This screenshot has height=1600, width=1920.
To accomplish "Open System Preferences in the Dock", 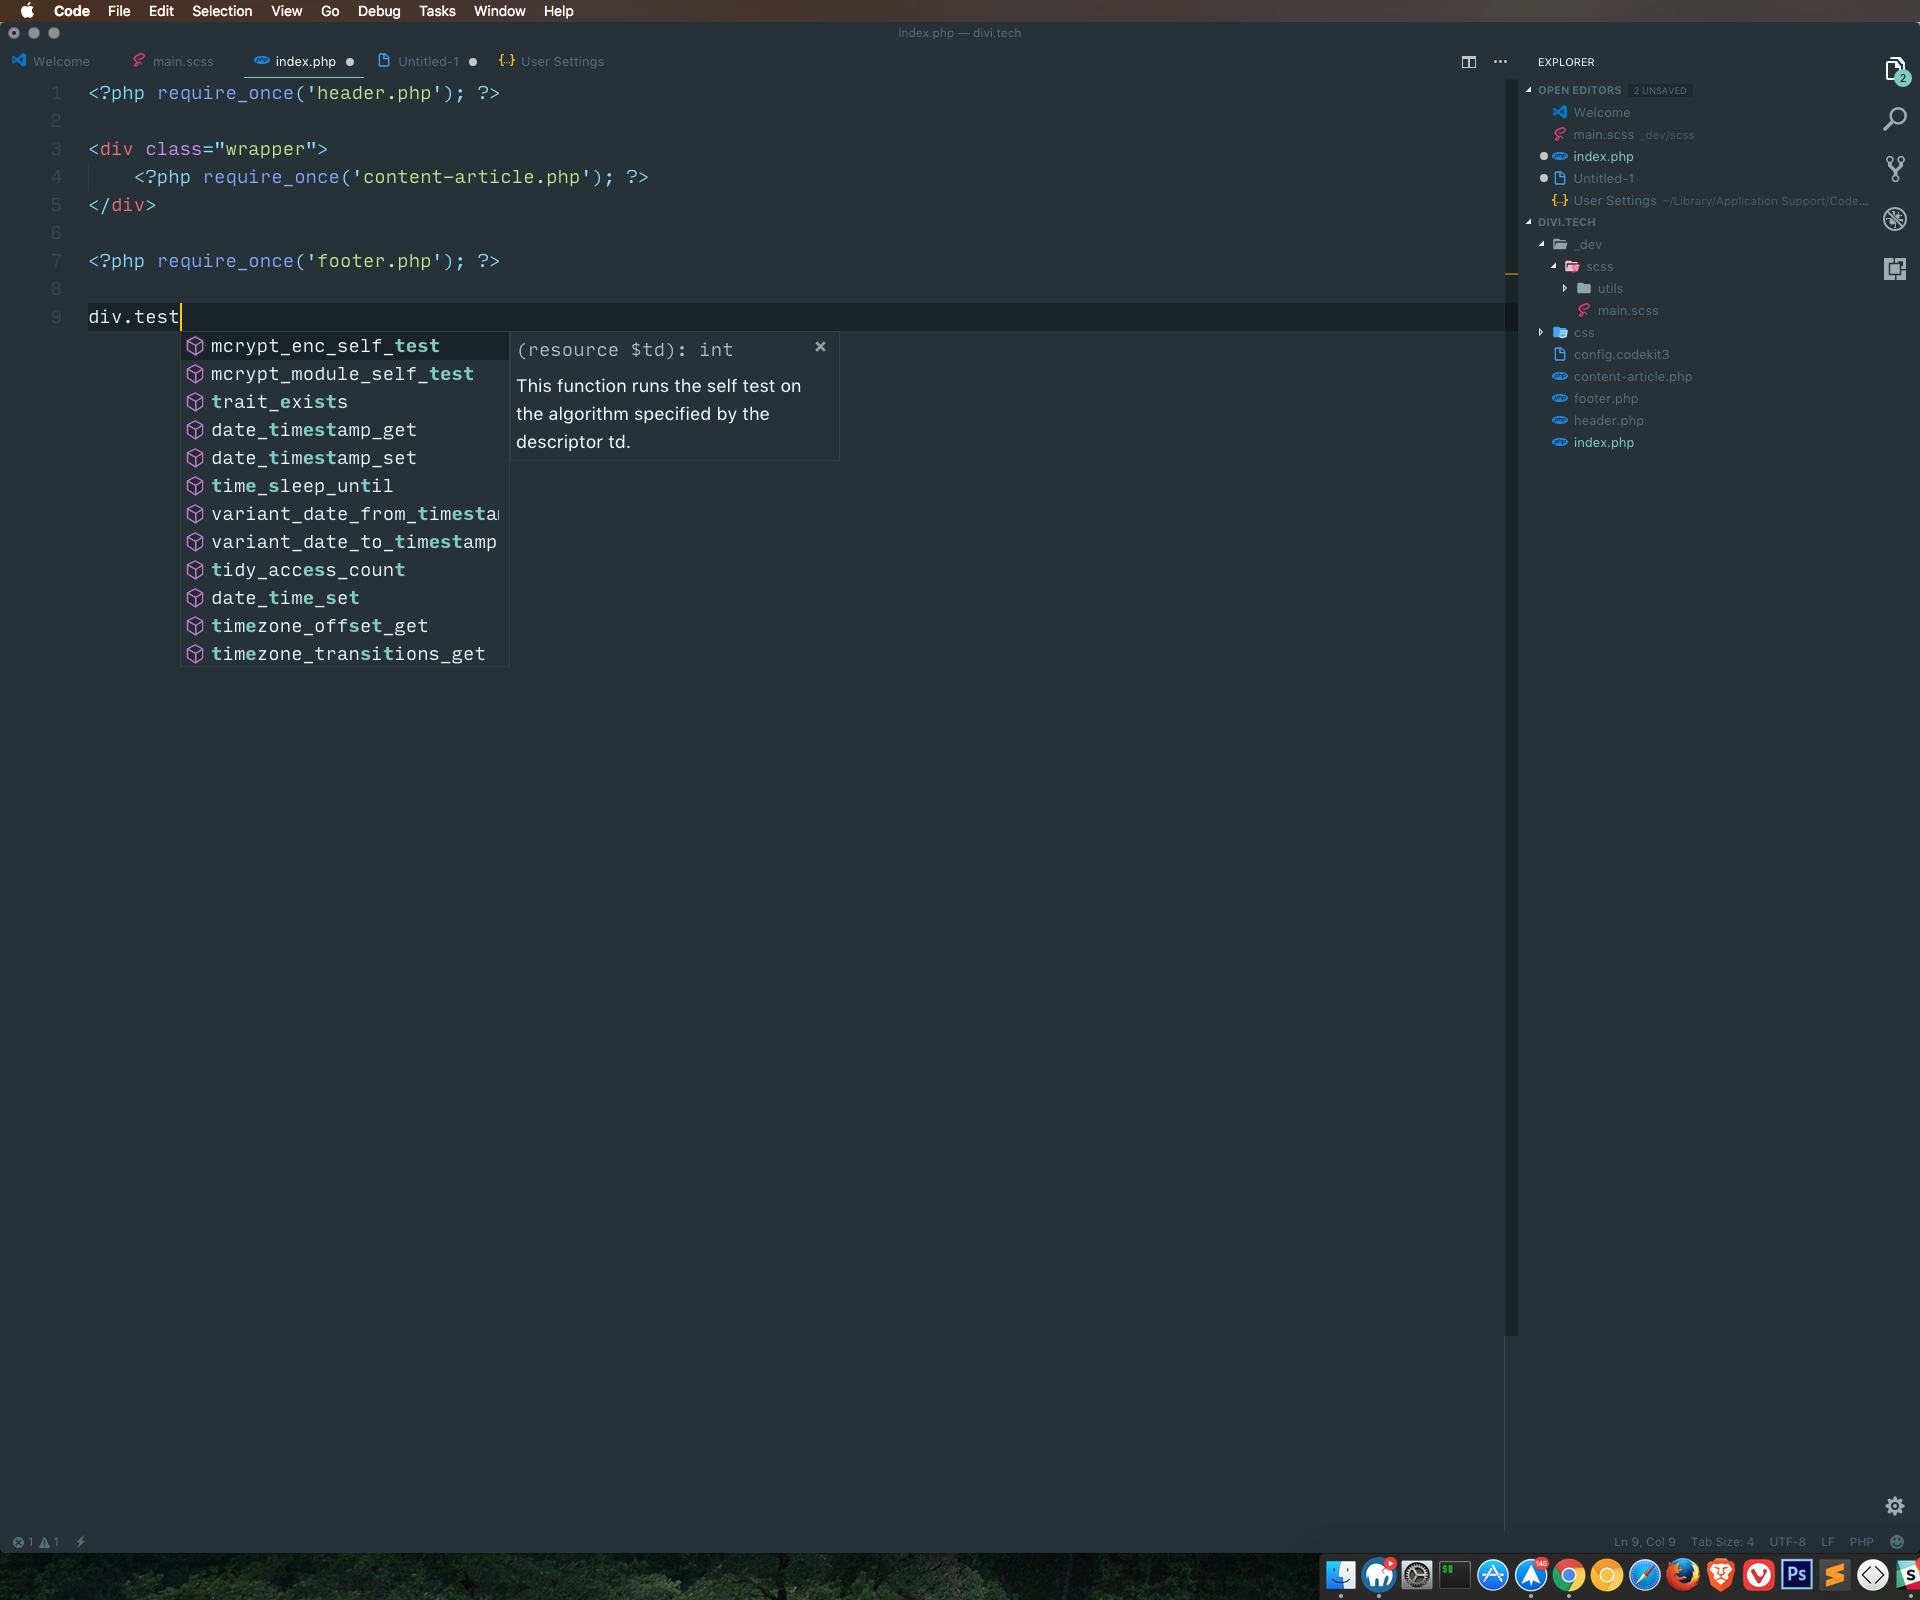I will [x=1417, y=1576].
